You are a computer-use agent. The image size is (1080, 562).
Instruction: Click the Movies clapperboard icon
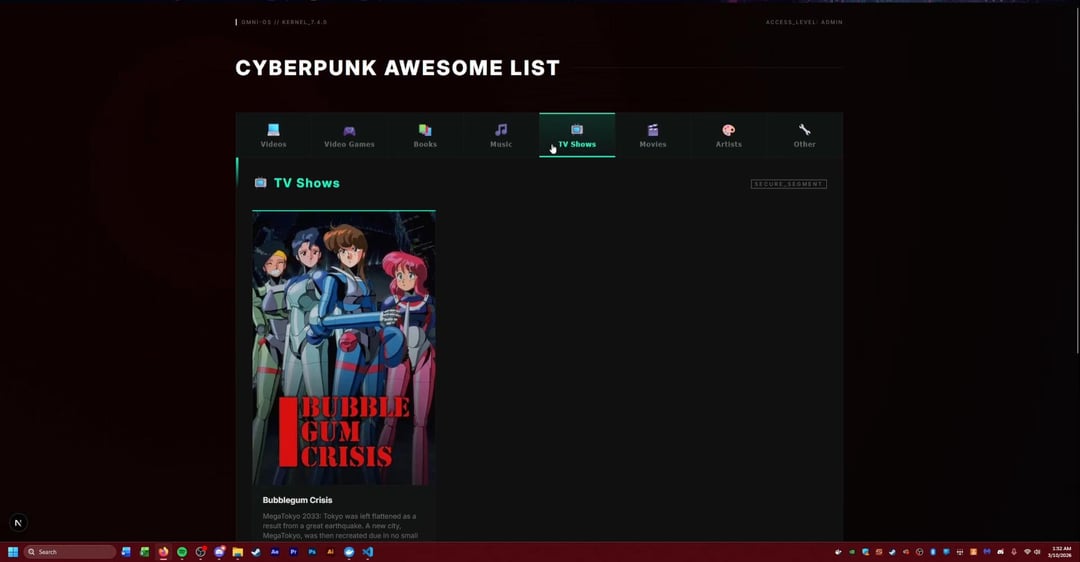click(653, 130)
